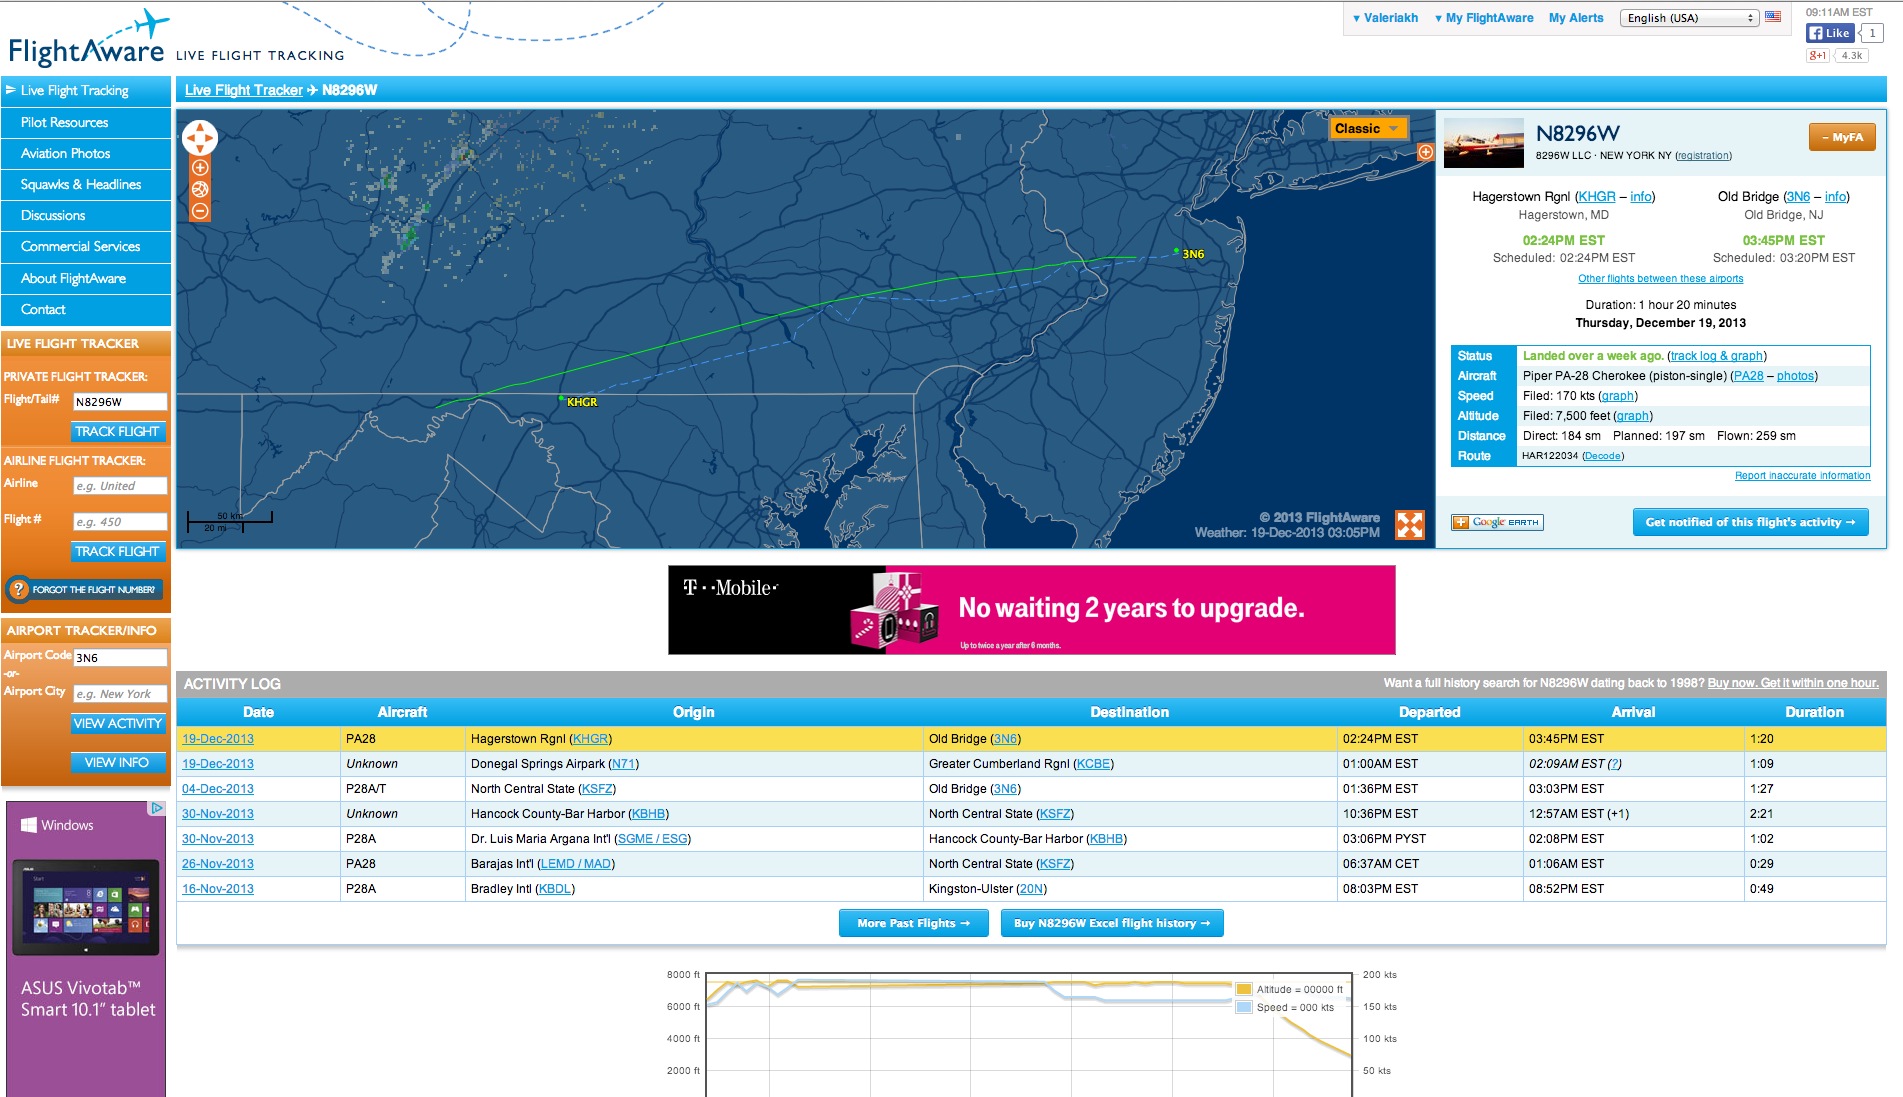
Task: Click the ad choices icon on Windows ad
Action: point(157,808)
